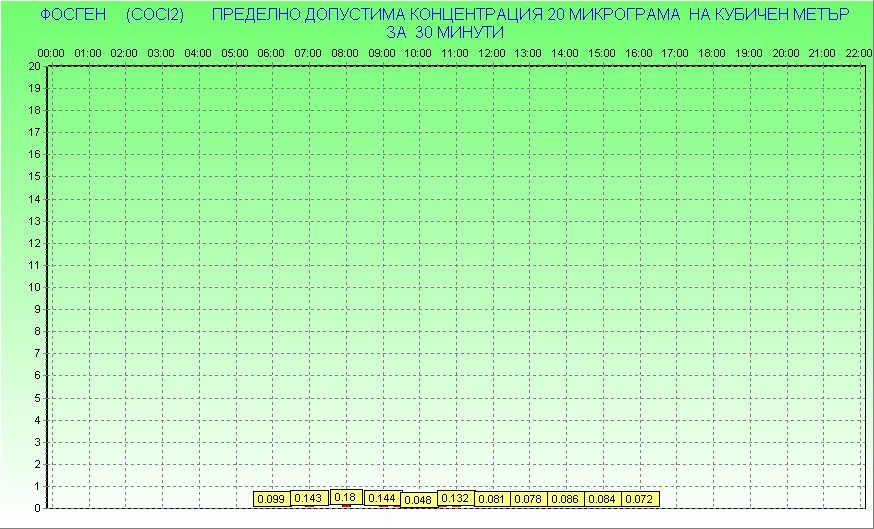Click the y-axis maximum label 20
Viewport: 874px width, 529px height.
pos(34,66)
